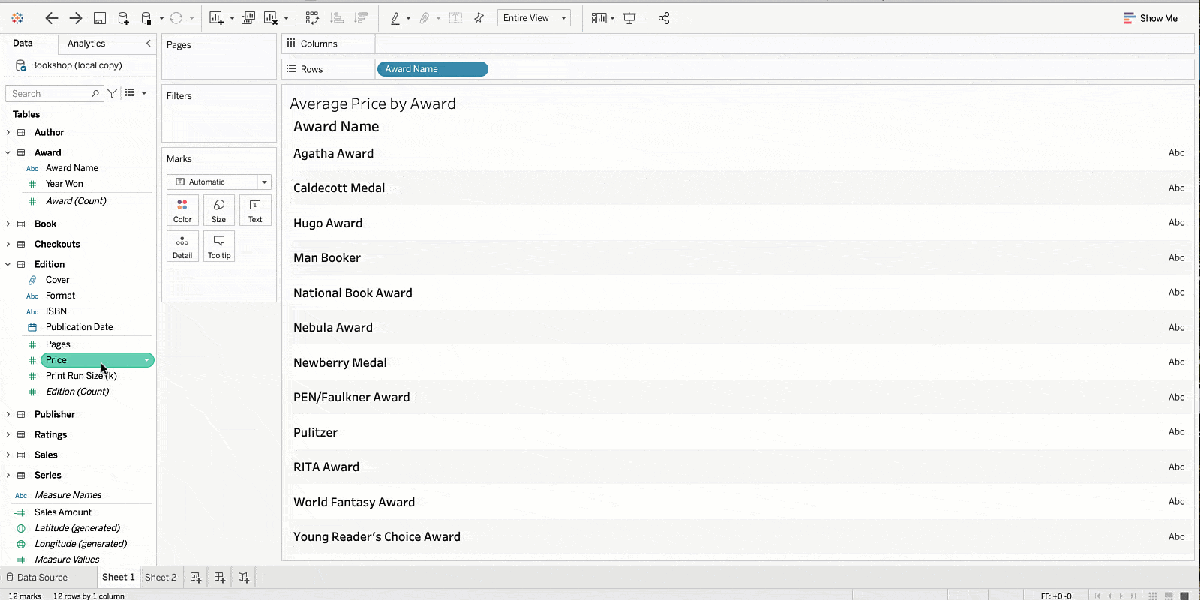Click the New Worksheet icon at bottom
This screenshot has width=1200, height=600.
pos(196,577)
